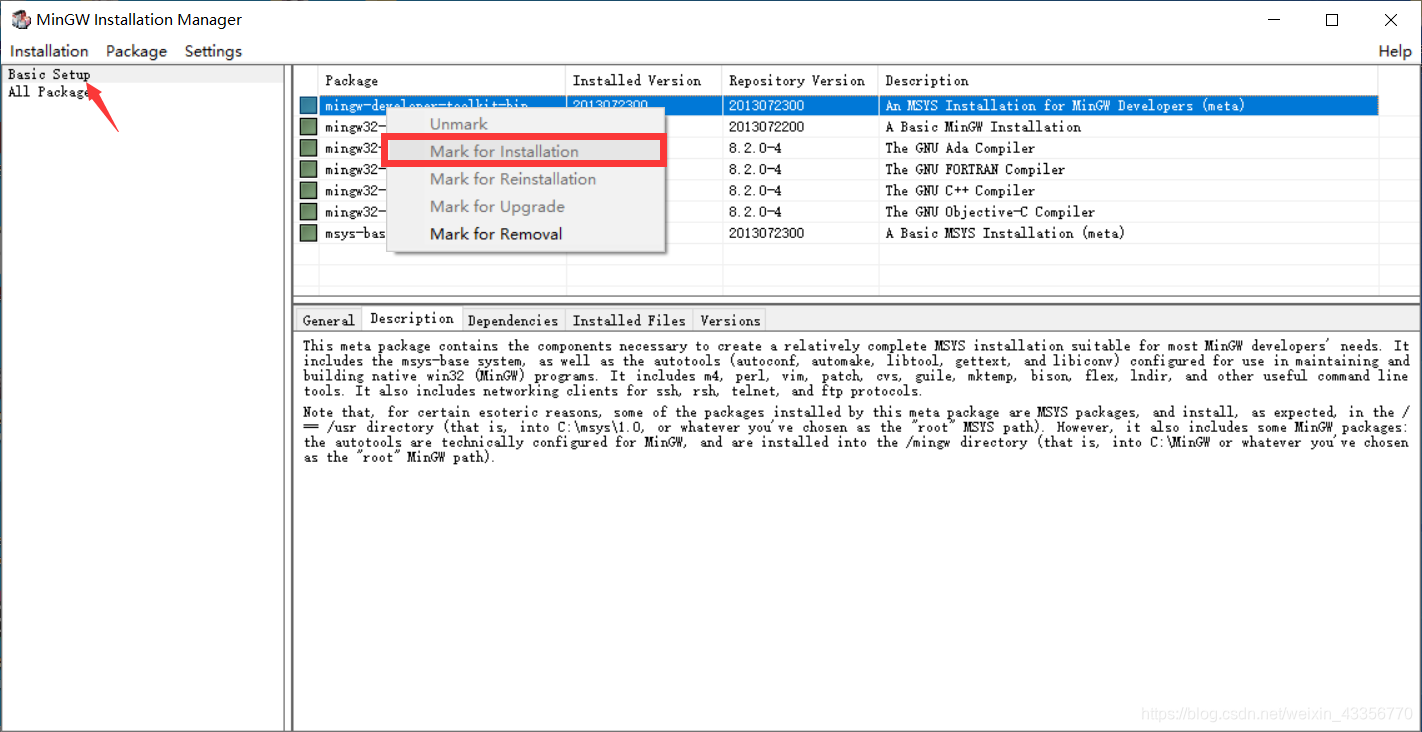Image resolution: width=1422 pixels, height=732 pixels.
Task: Click the 8.2.0-4 version in C++ row
Action: (755, 190)
